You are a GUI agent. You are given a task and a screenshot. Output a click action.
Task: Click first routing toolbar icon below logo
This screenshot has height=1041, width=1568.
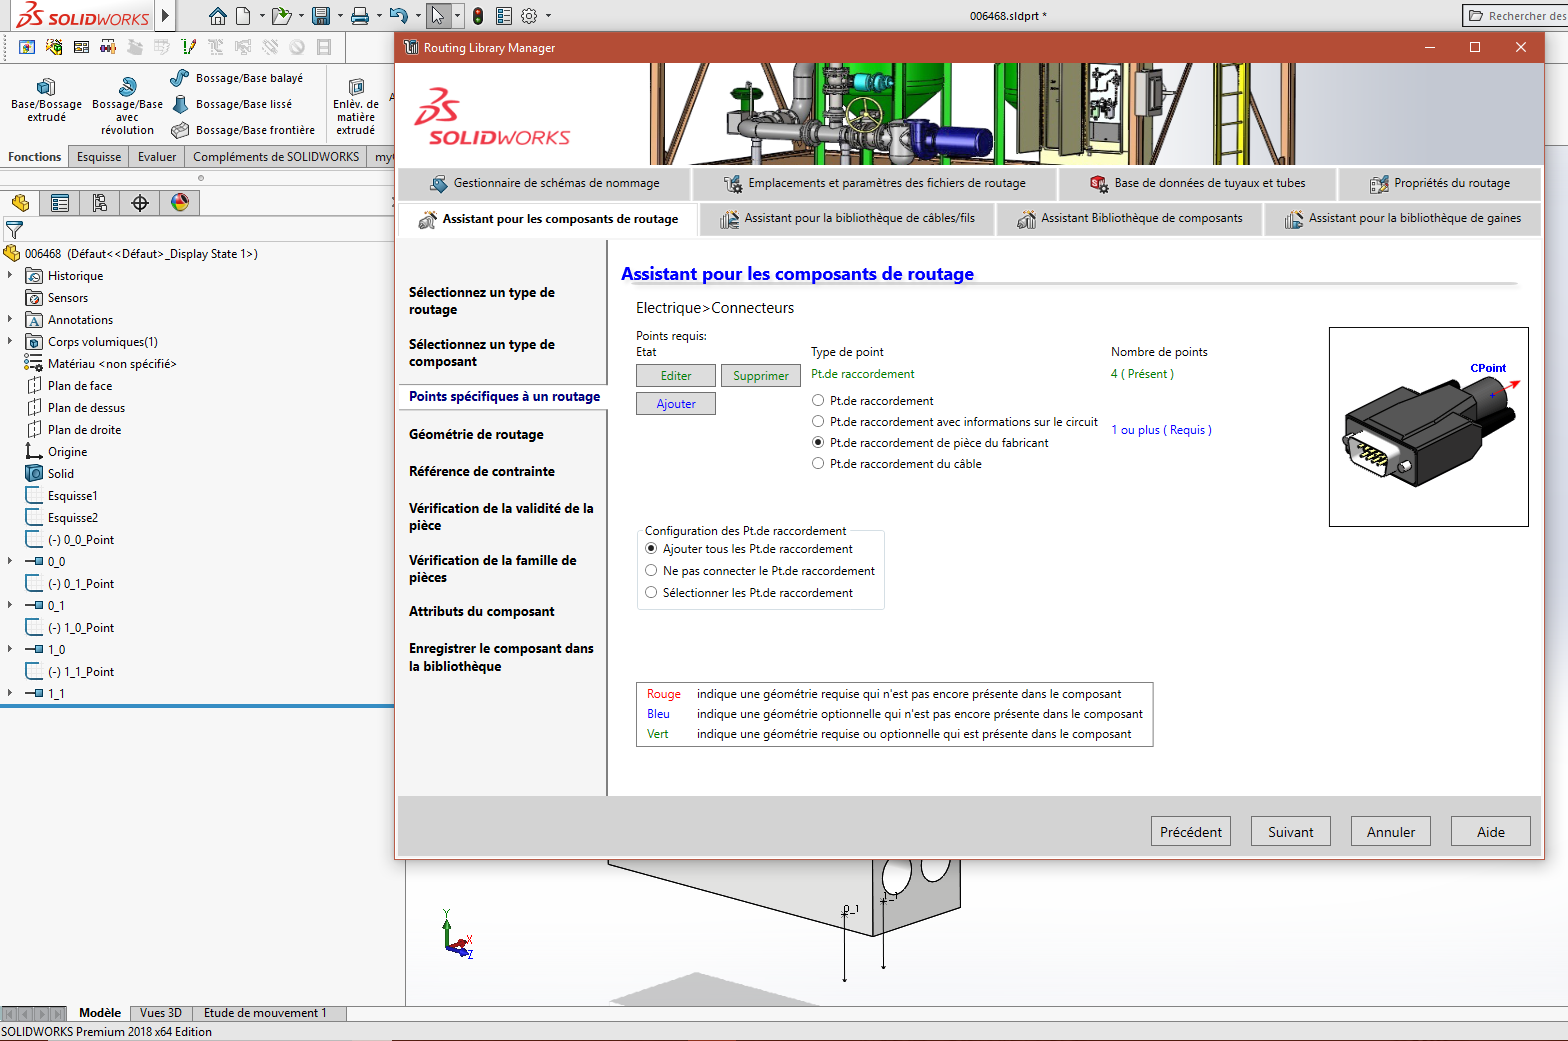(27, 47)
